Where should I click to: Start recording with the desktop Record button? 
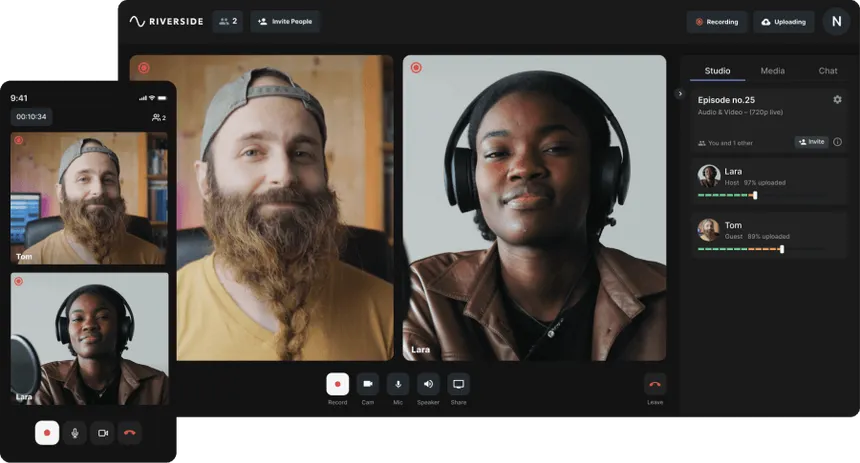point(337,384)
